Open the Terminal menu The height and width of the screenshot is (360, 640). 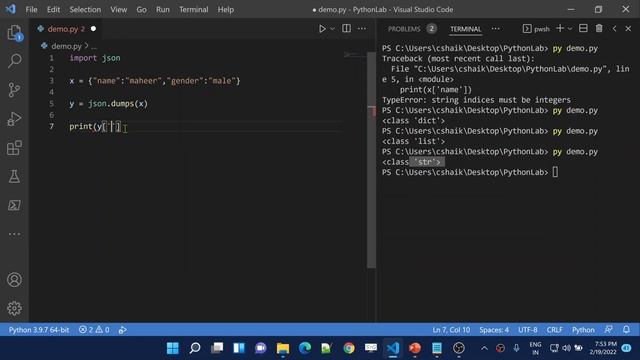click(x=193, y=9)
